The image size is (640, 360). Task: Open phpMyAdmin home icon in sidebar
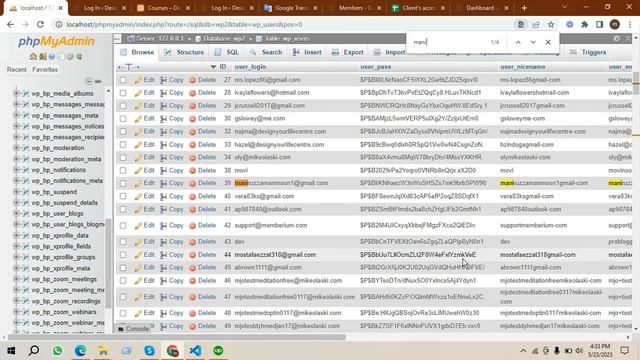pos(33,56)
